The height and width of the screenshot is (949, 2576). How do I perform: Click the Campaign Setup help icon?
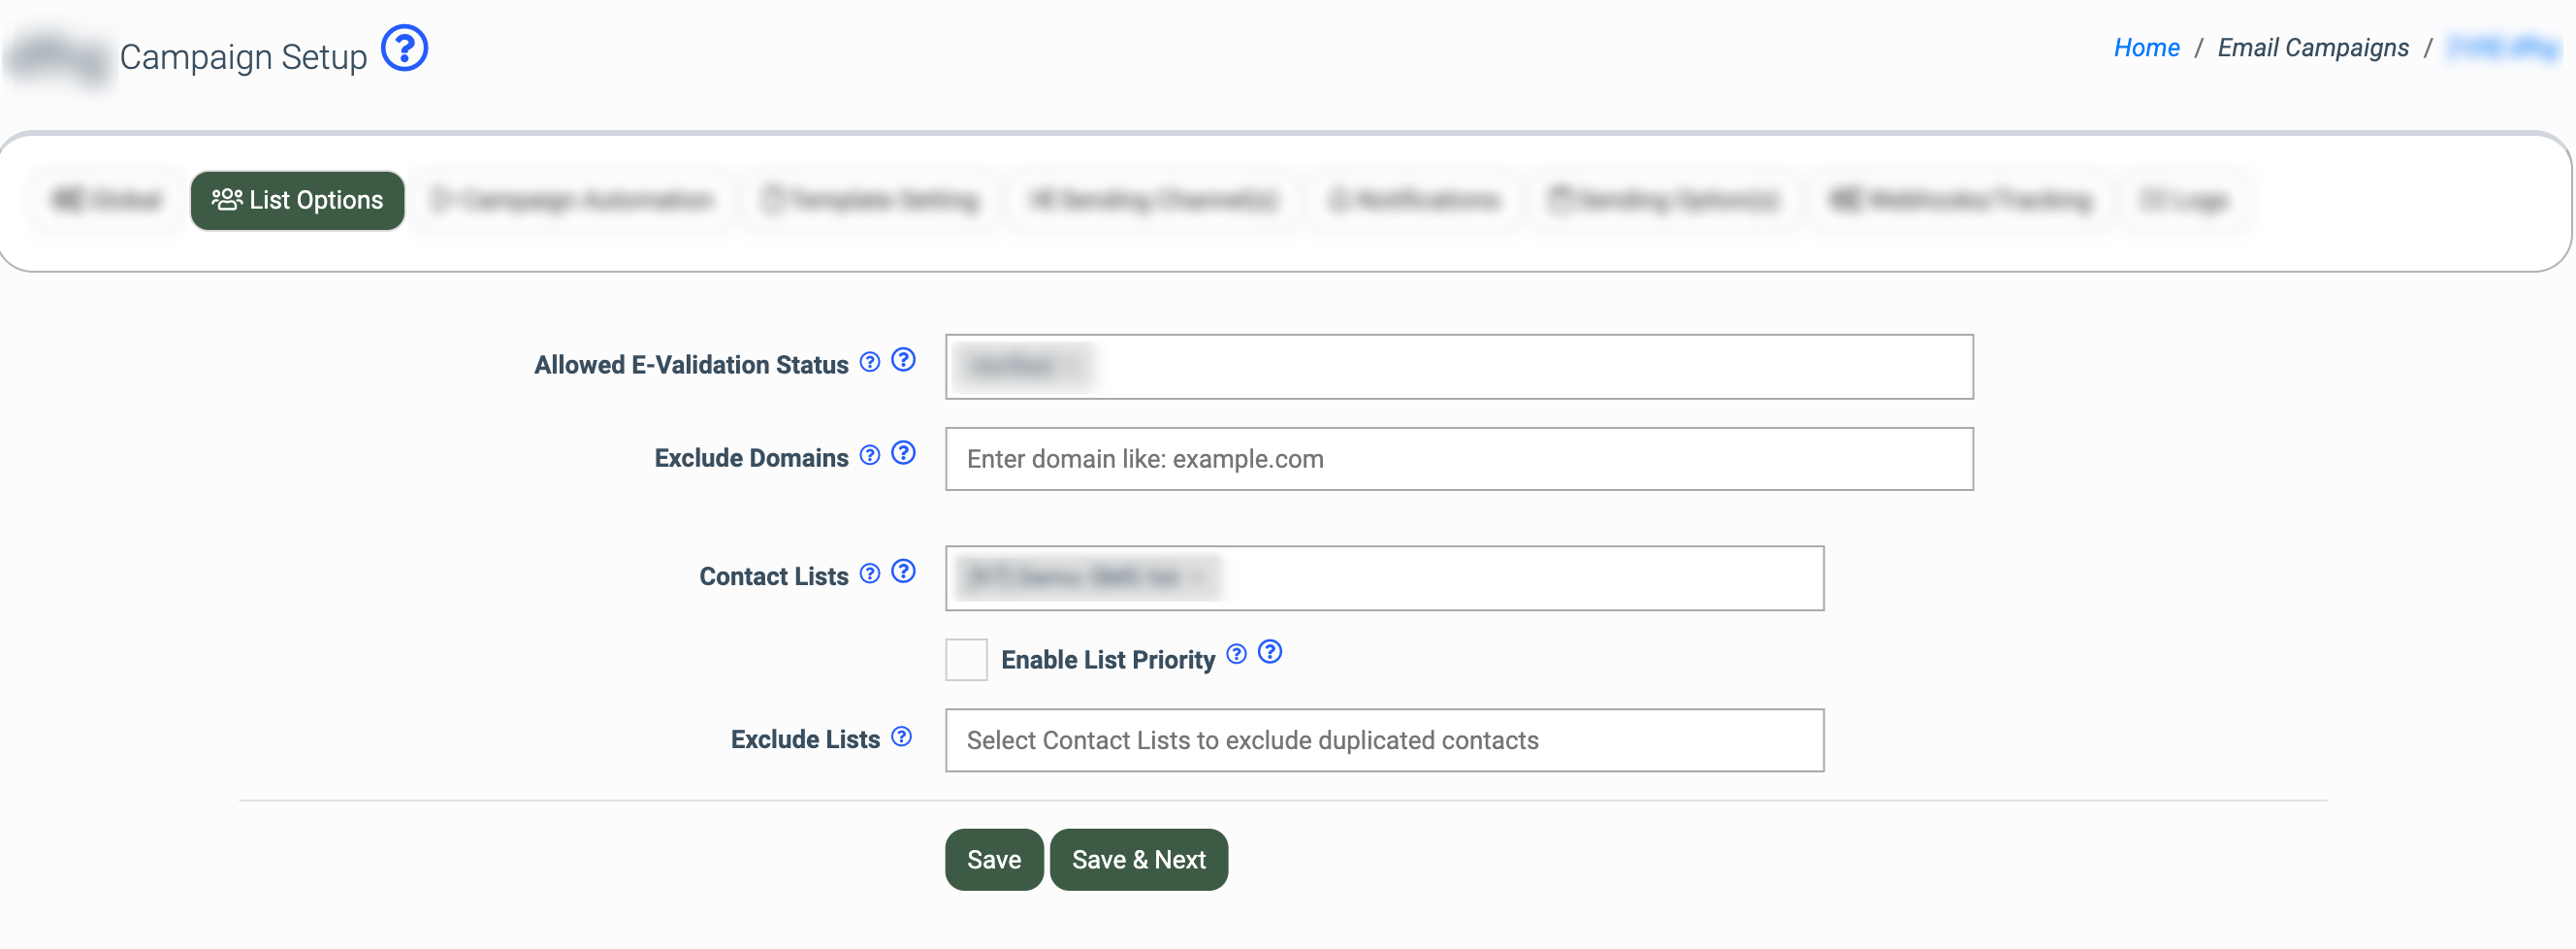point(404,48)
